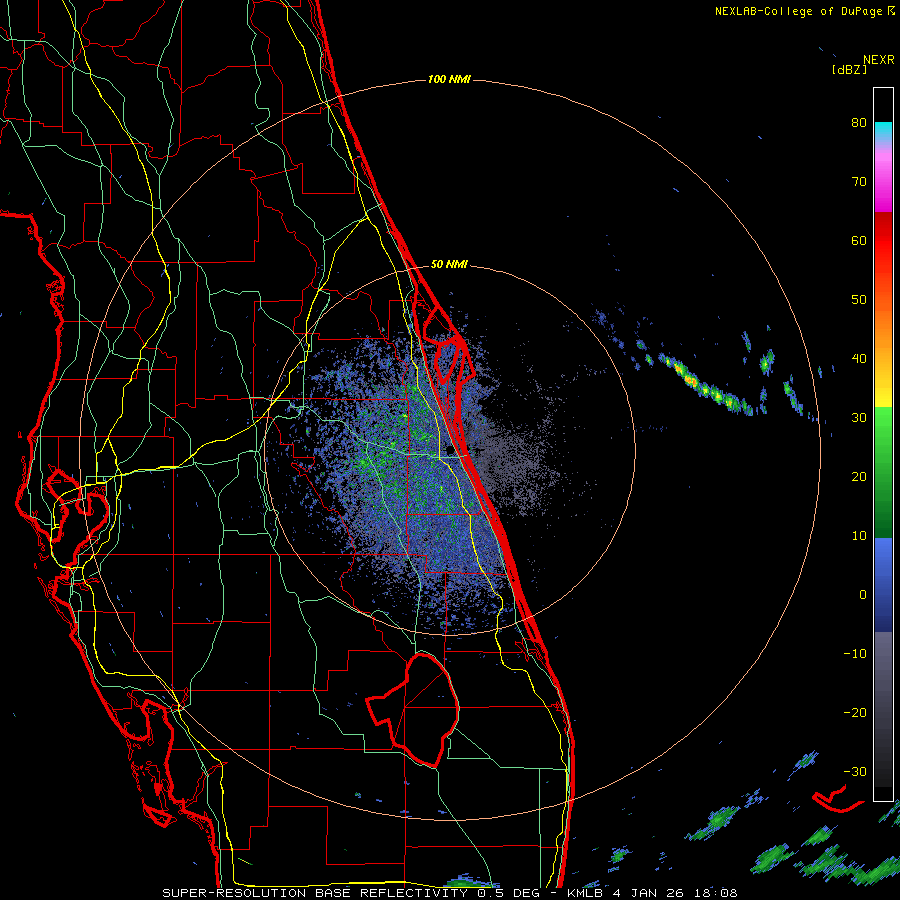The height and width of the screenshot is (900, 900).
Task: Click the 40 dBZ scale value
Action: coord(859,359)
